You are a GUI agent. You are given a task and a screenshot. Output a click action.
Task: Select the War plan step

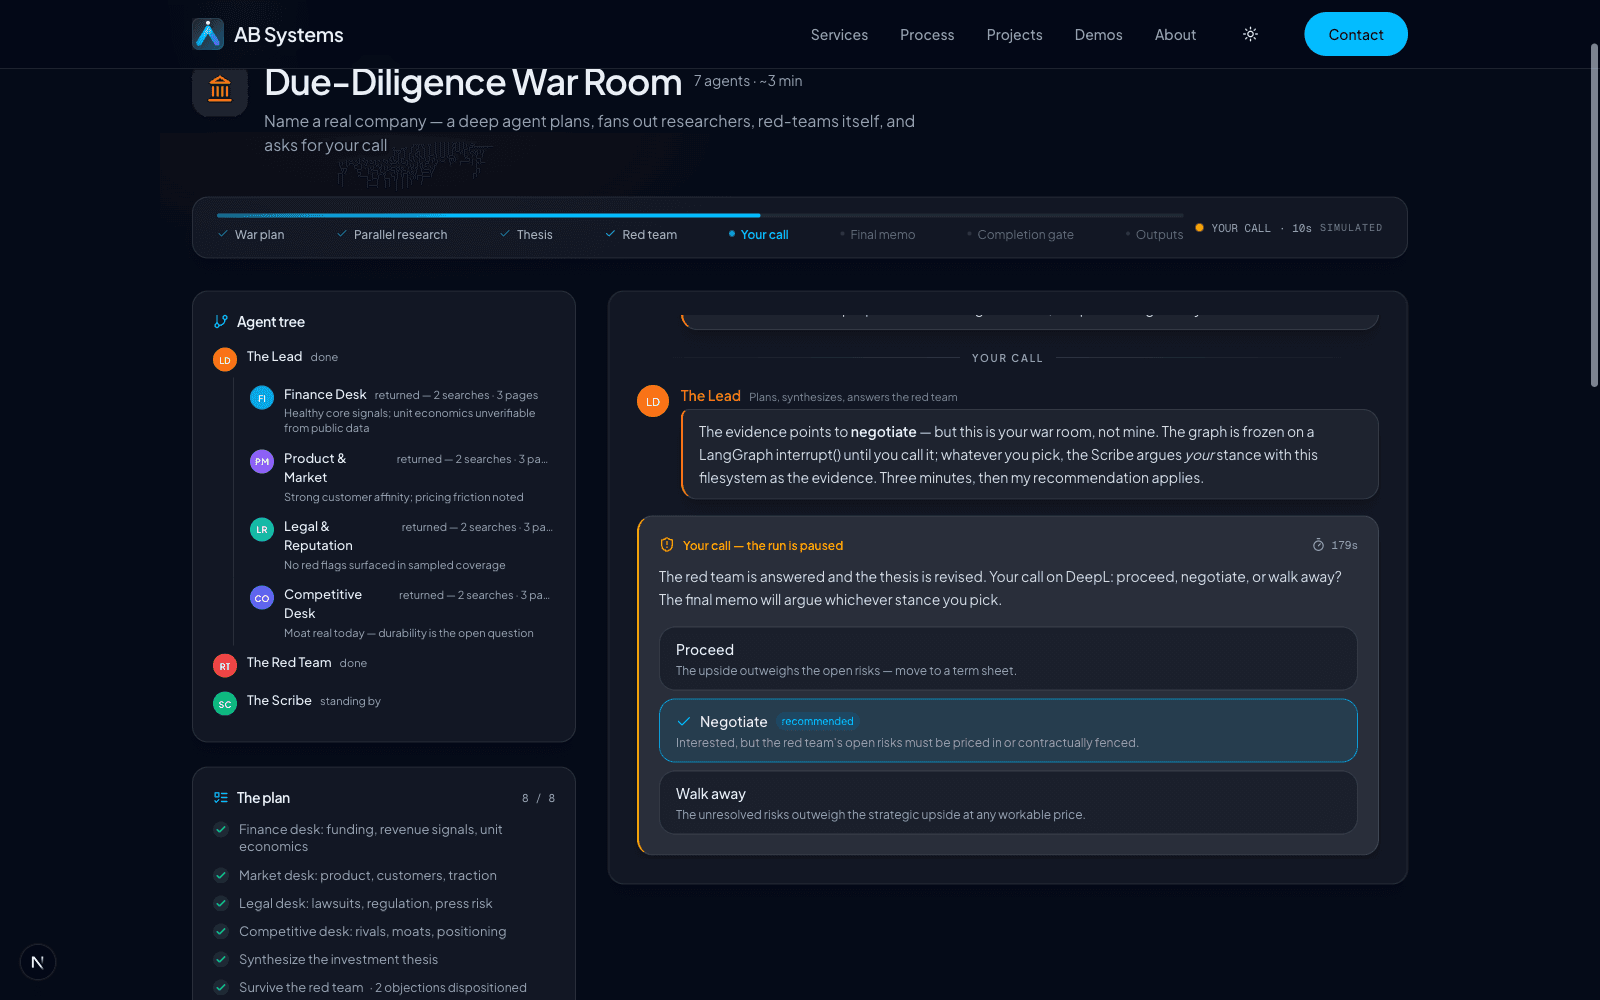coord(251,235)
